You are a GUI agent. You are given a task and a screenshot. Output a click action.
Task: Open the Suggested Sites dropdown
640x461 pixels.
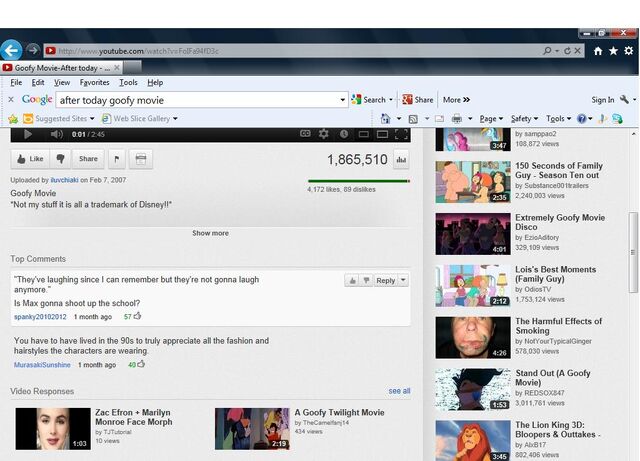pos(92,118)
